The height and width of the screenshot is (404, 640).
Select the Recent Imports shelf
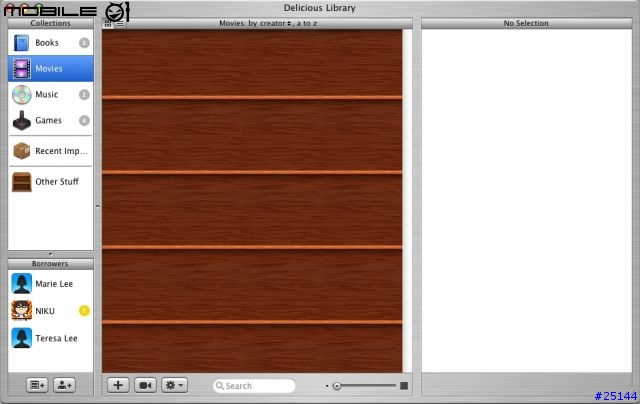(x=51, y=151)
